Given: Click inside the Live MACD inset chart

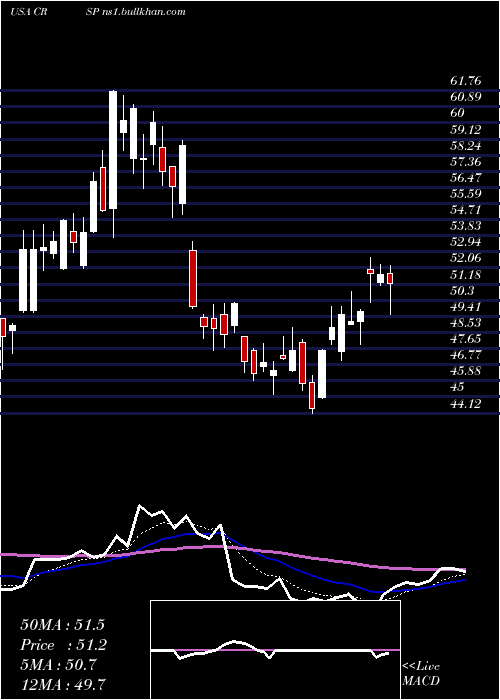Looking at the screenshot, I should click(275, 650).
